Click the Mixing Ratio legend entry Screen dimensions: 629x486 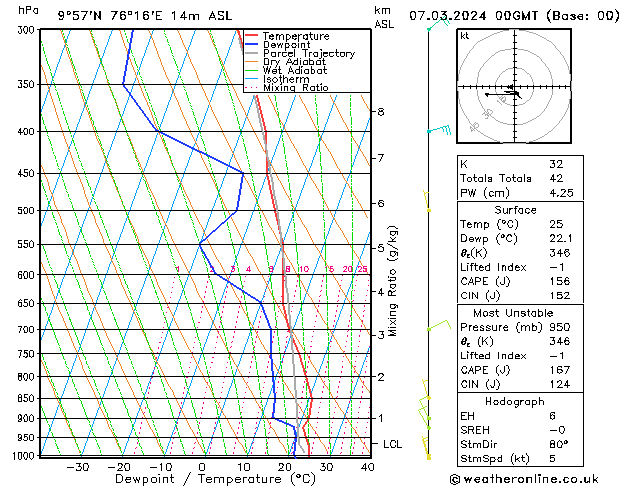coord(295,88)
